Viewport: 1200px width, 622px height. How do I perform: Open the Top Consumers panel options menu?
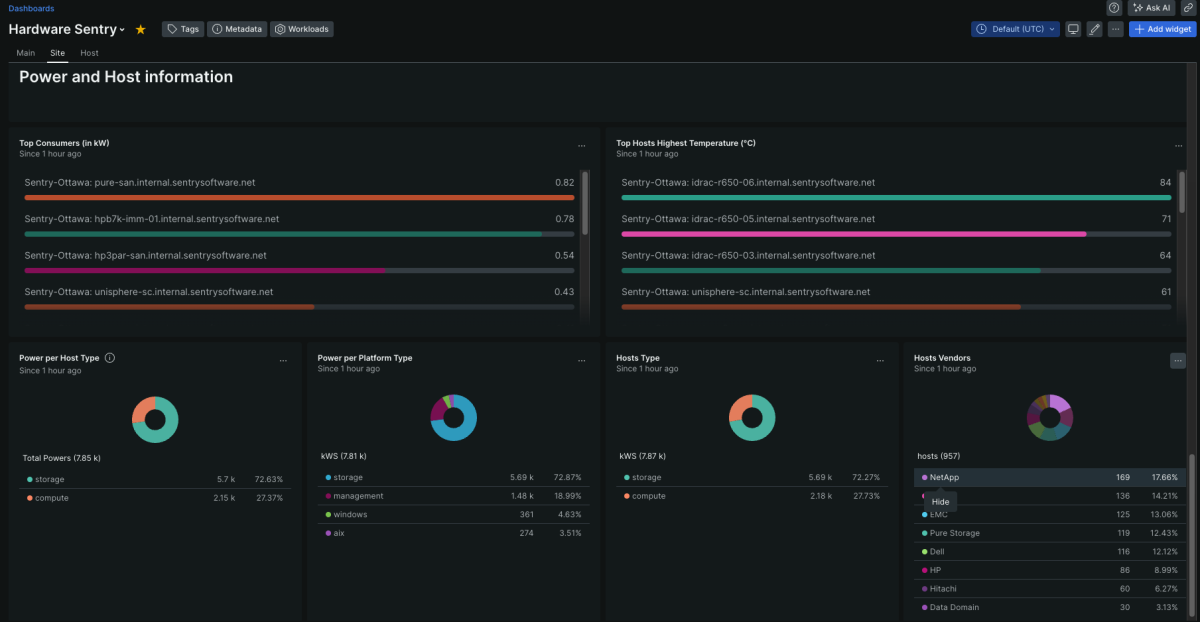582,145
